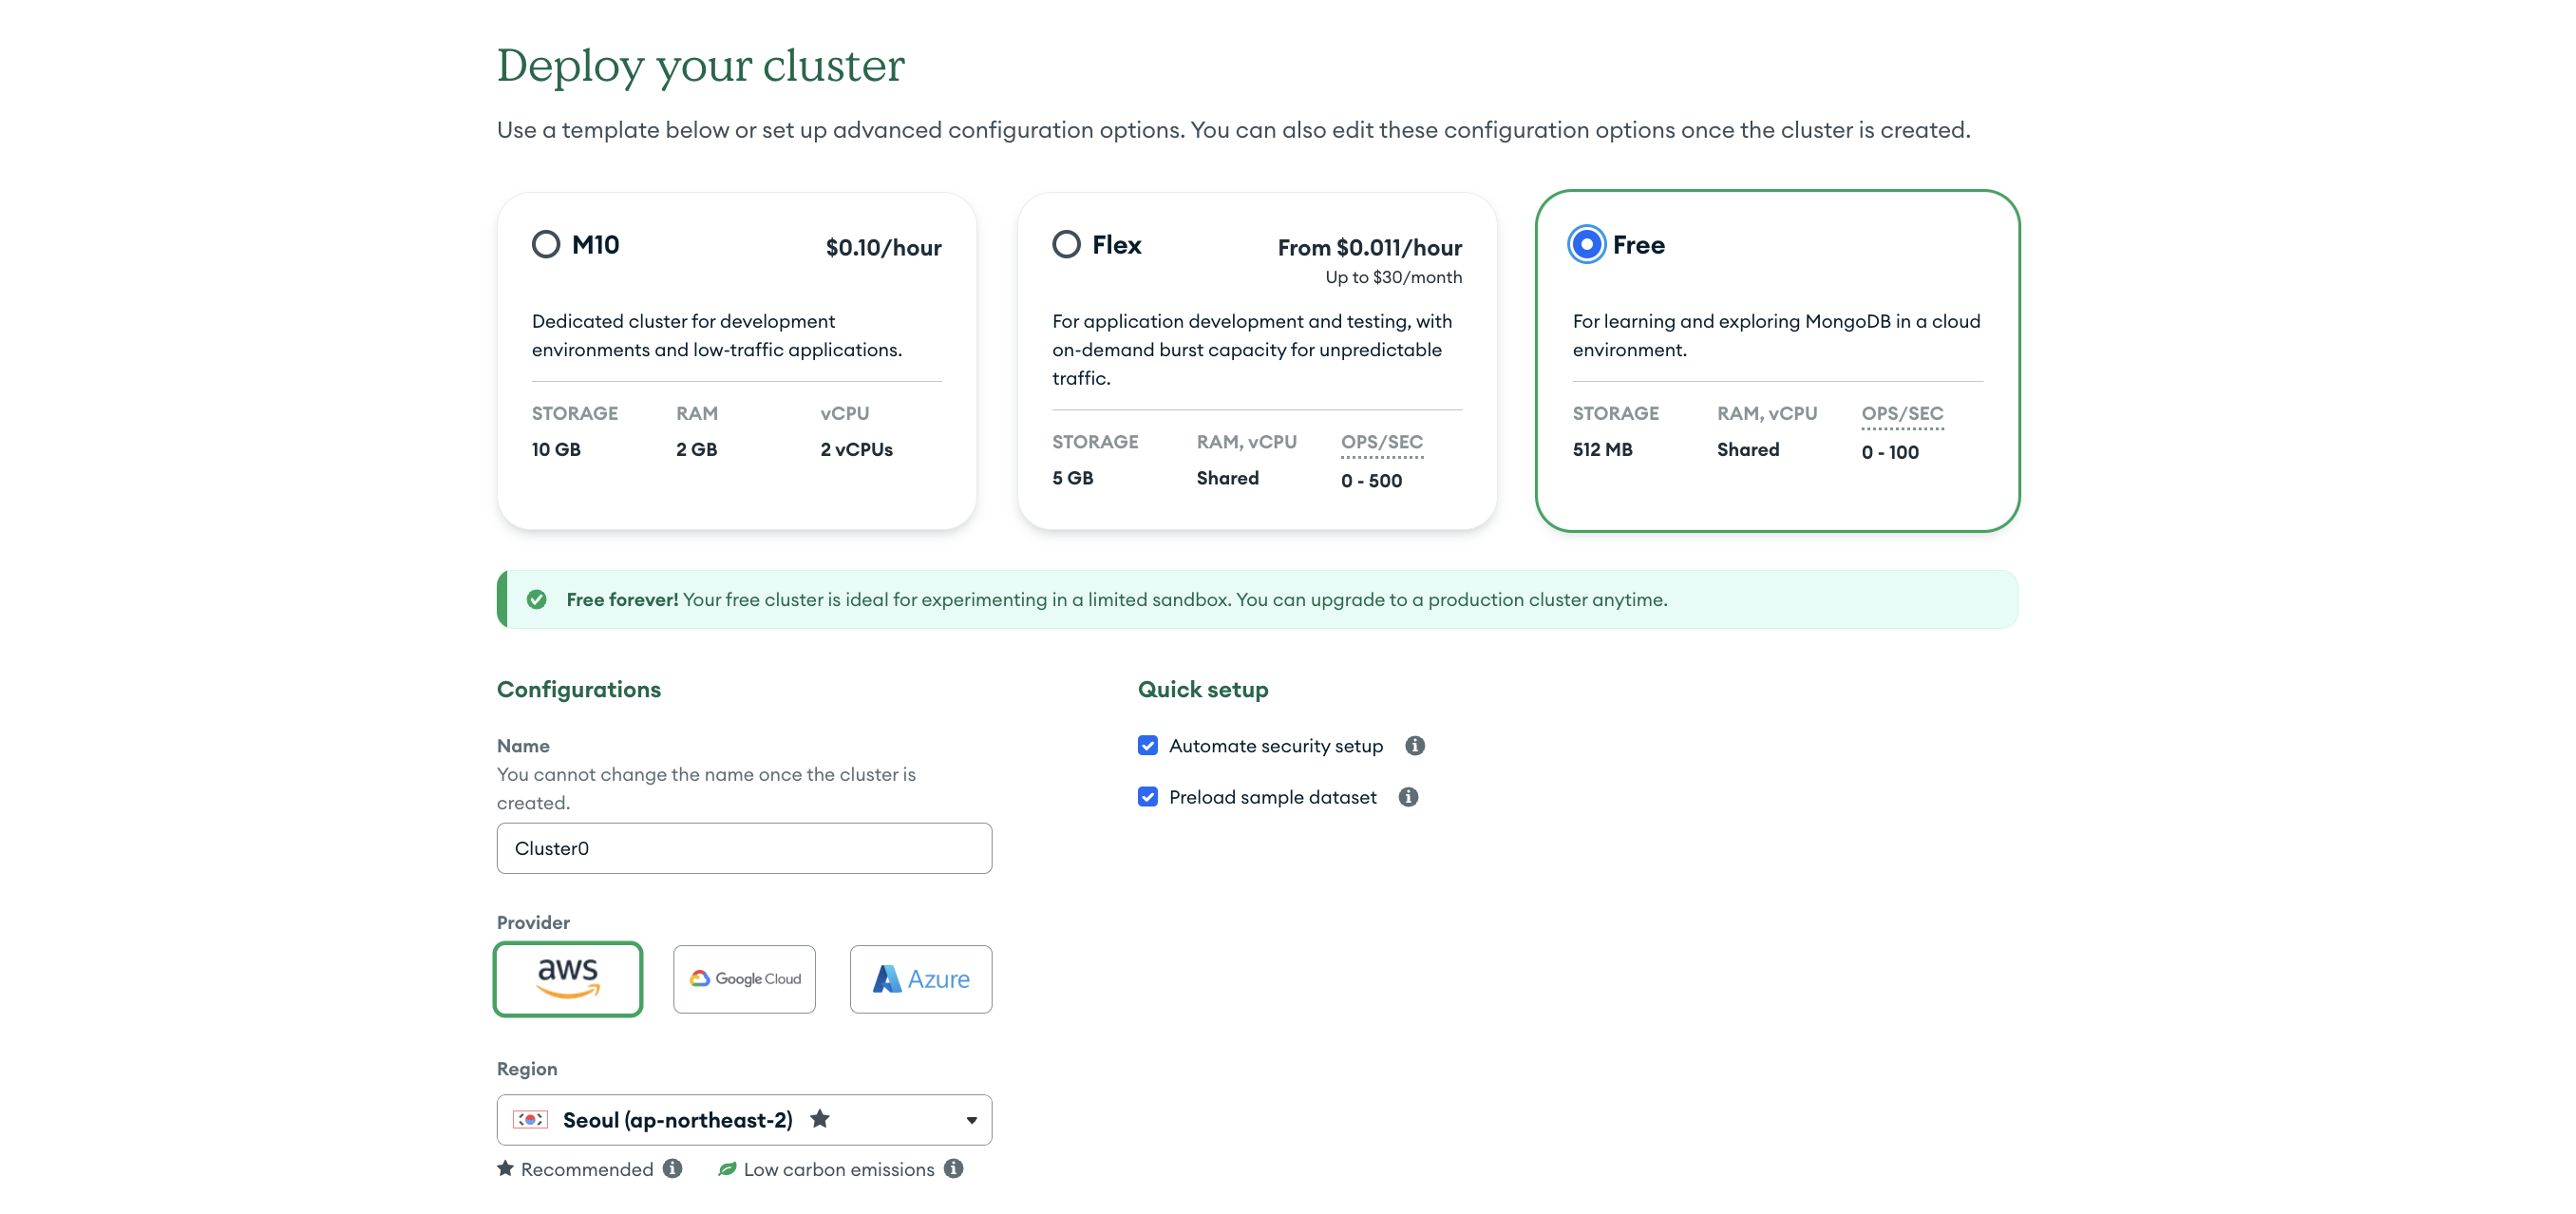Click the Up to $30/month text
The image size is (2576, 1214).
click(1393, 277)
